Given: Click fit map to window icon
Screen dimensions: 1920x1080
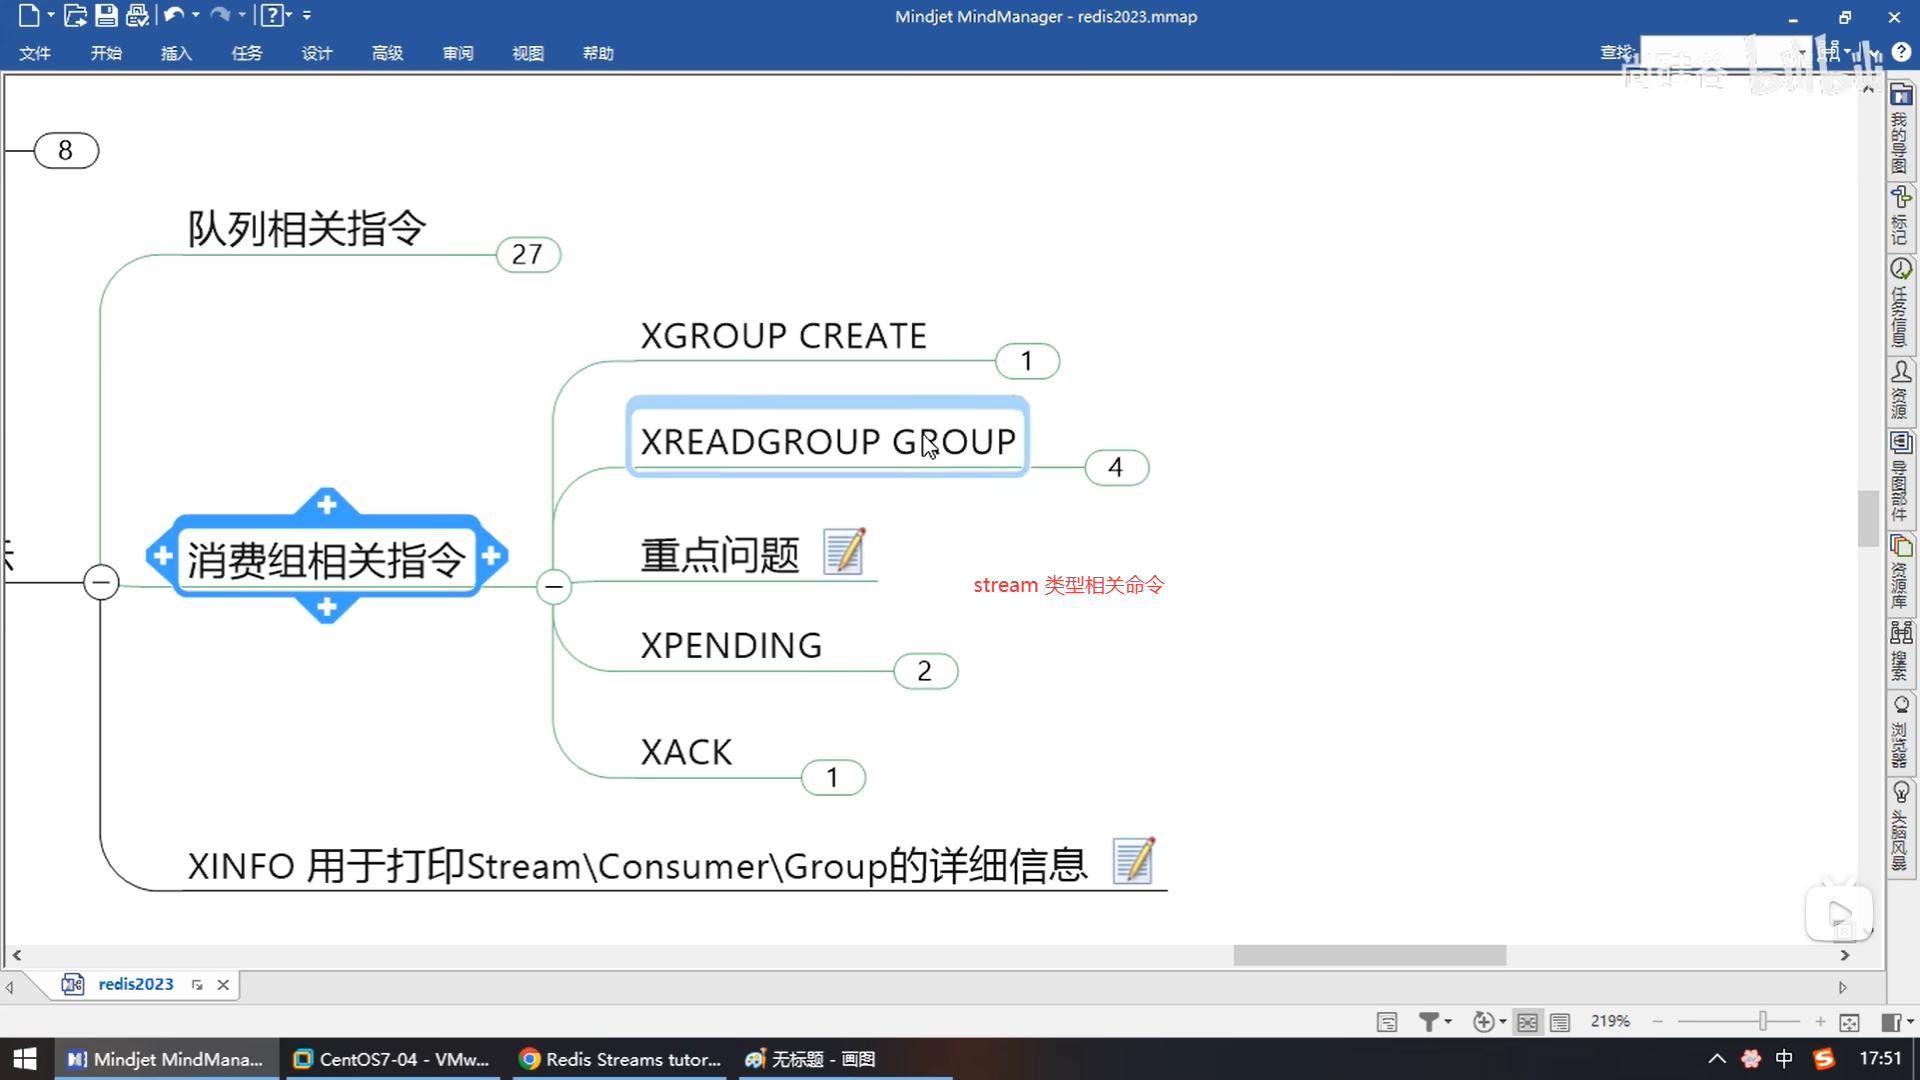Looking at the screenshot, I should click(x=1849, y=1022).
